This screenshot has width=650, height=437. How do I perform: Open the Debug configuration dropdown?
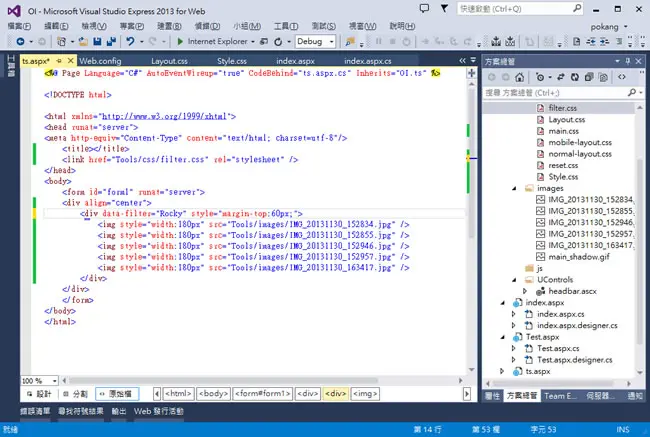click(x=315, y=41)
